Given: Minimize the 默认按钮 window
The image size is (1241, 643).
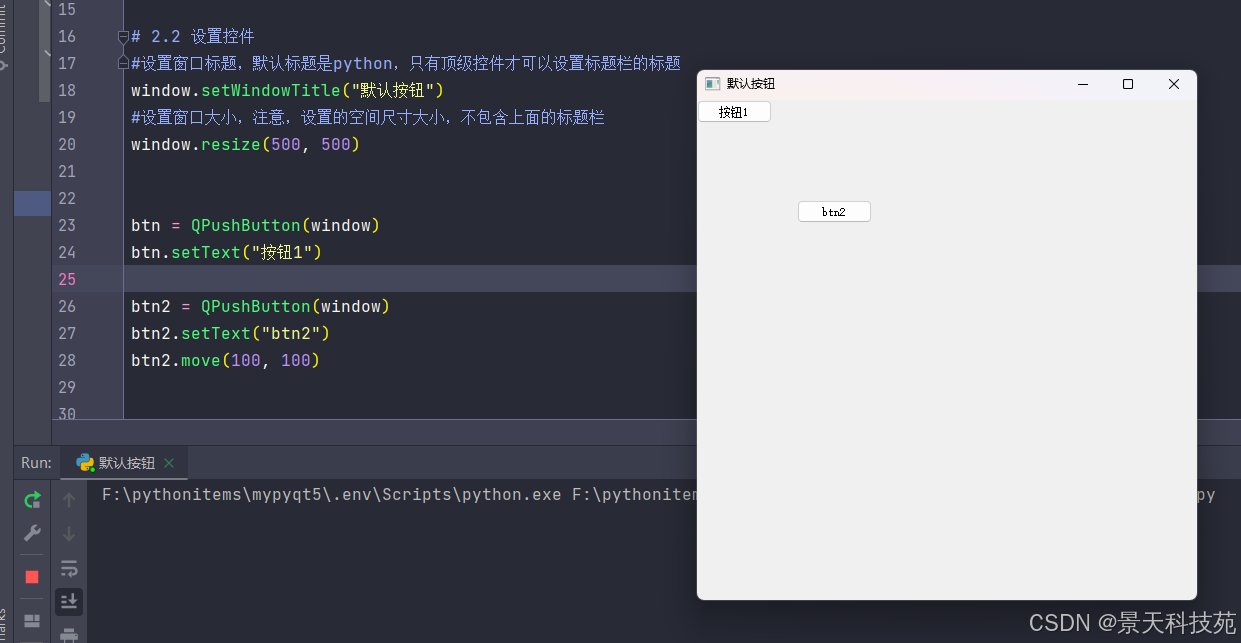Looking at the screenshot, I should 1082,84.
